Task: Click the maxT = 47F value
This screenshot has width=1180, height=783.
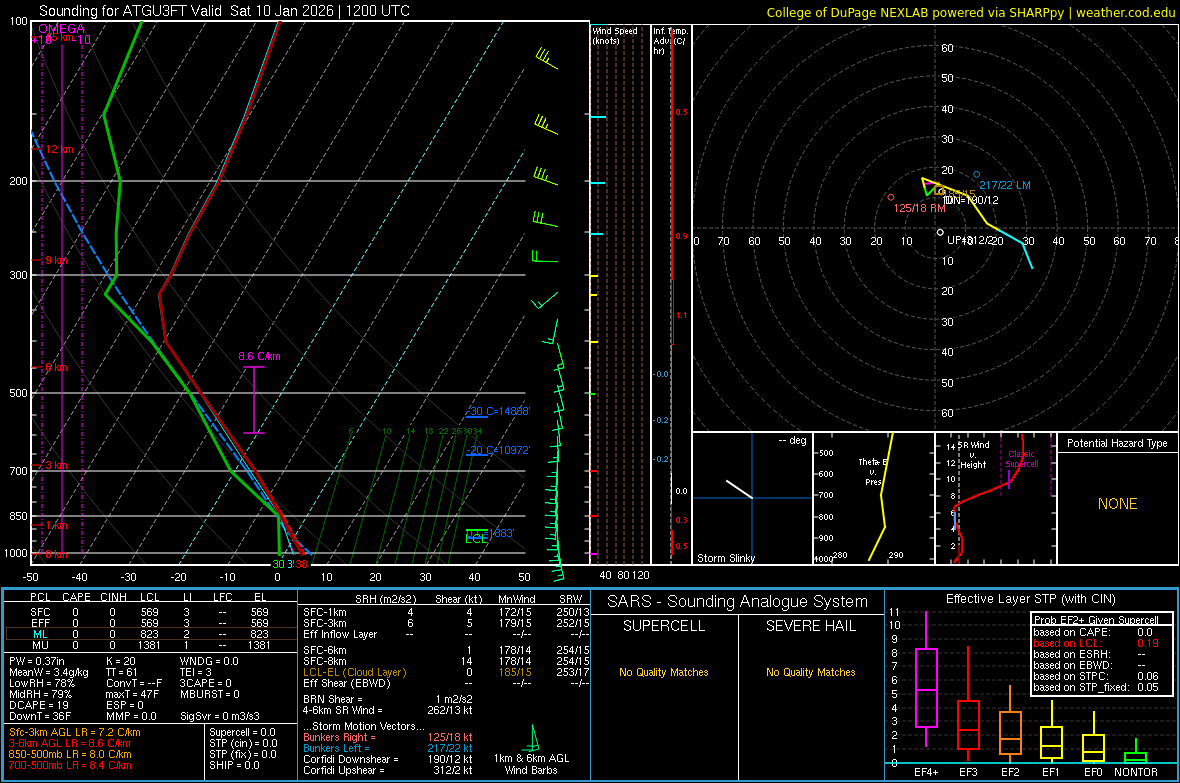Action: click(132, 694)
